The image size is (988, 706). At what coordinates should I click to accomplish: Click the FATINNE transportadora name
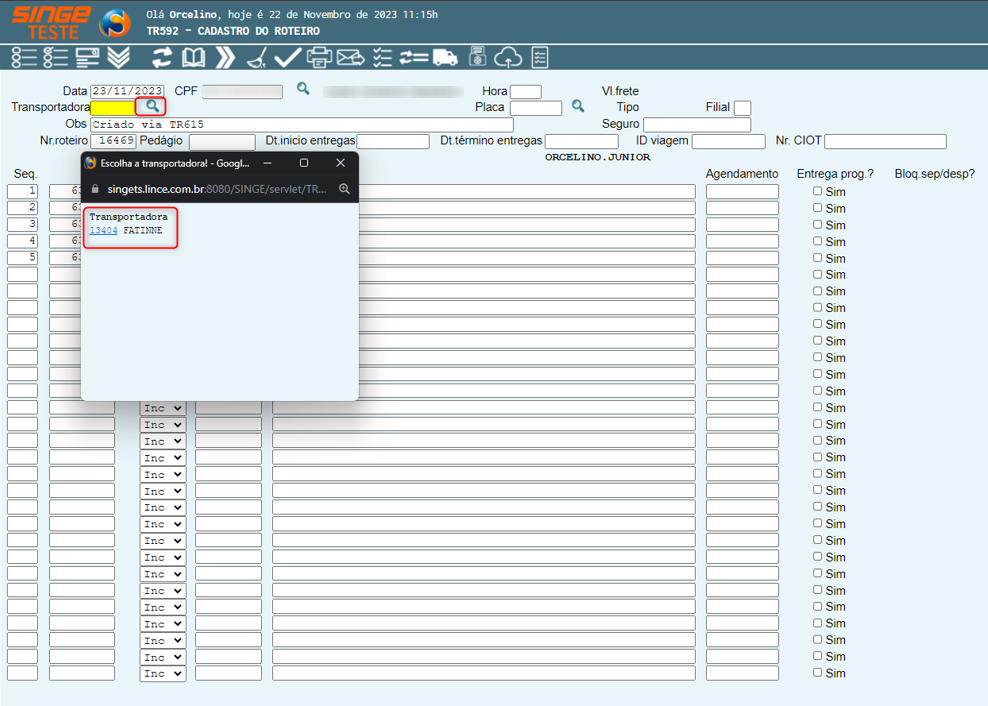tap(143, 231)
